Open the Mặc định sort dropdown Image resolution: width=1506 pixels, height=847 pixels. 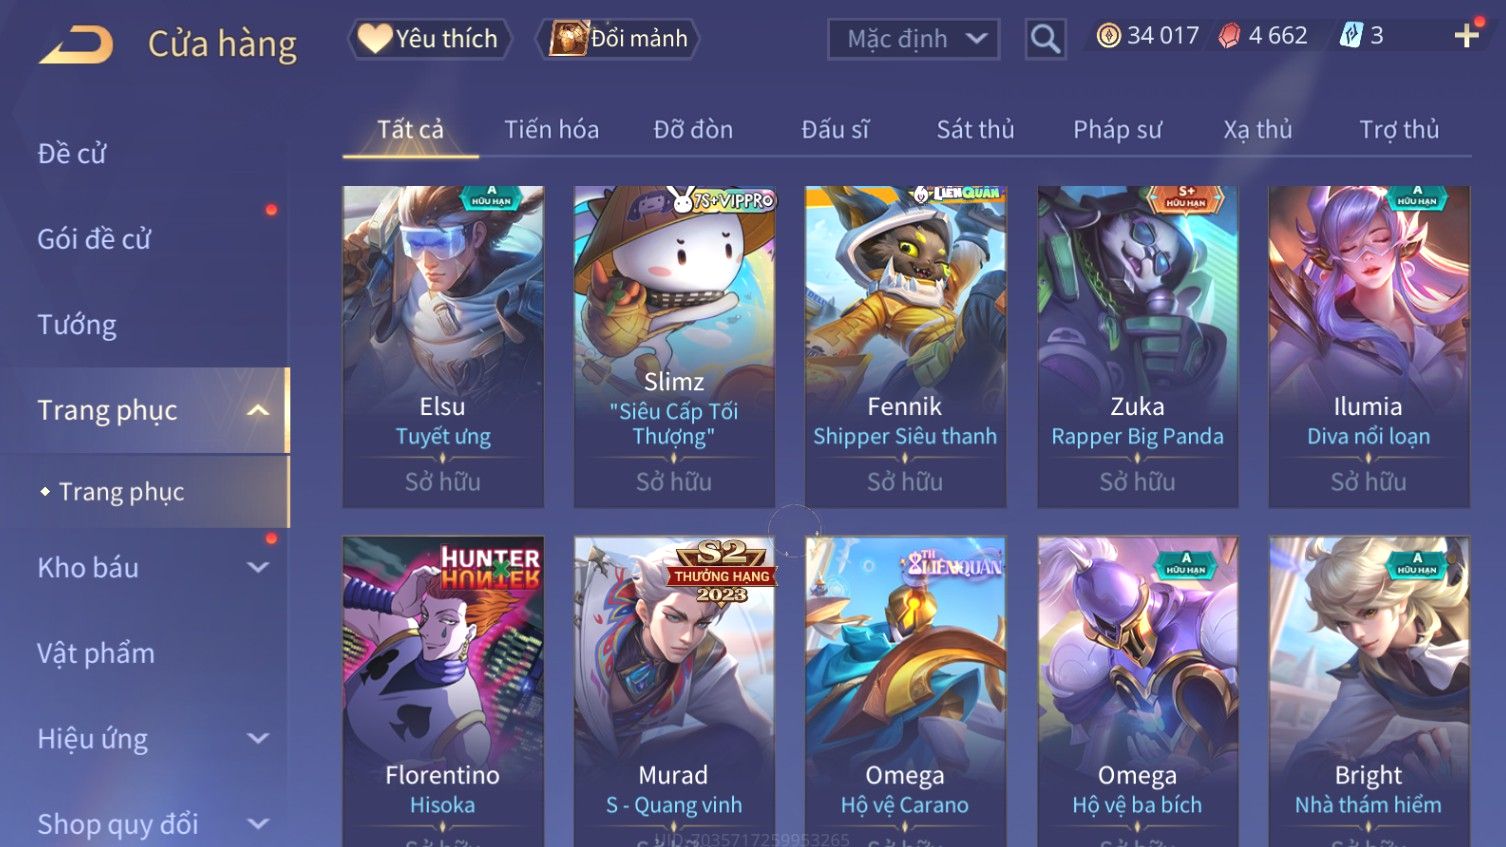coord(913,39)
